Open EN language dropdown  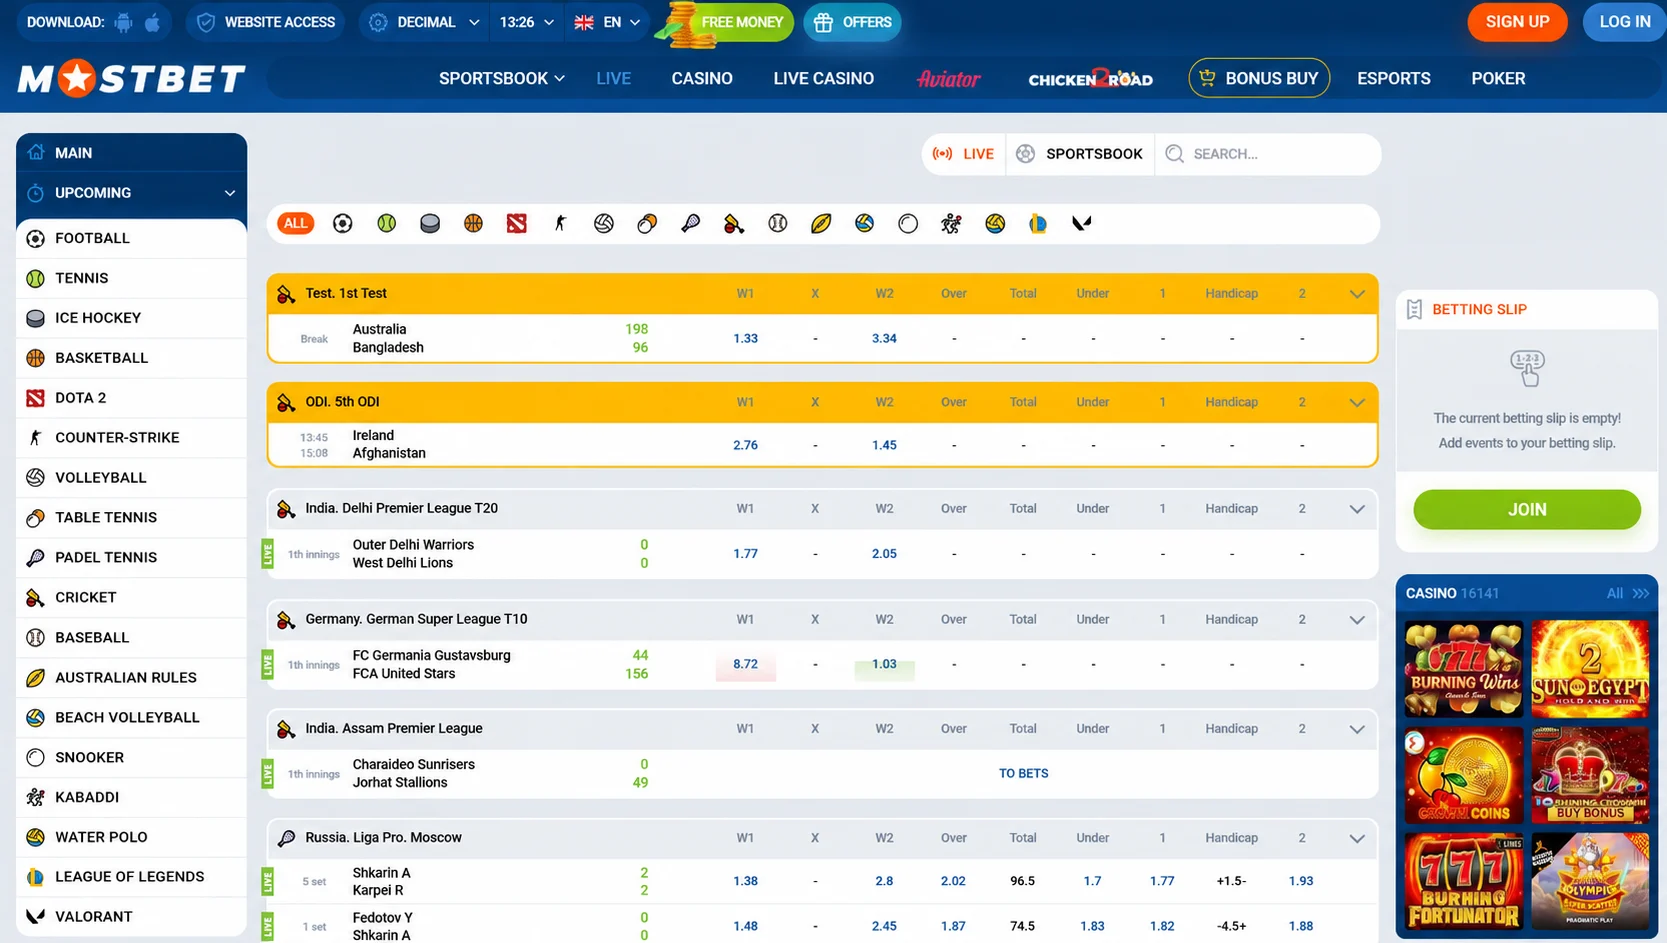pyautogui.click(x=607, y=22)
